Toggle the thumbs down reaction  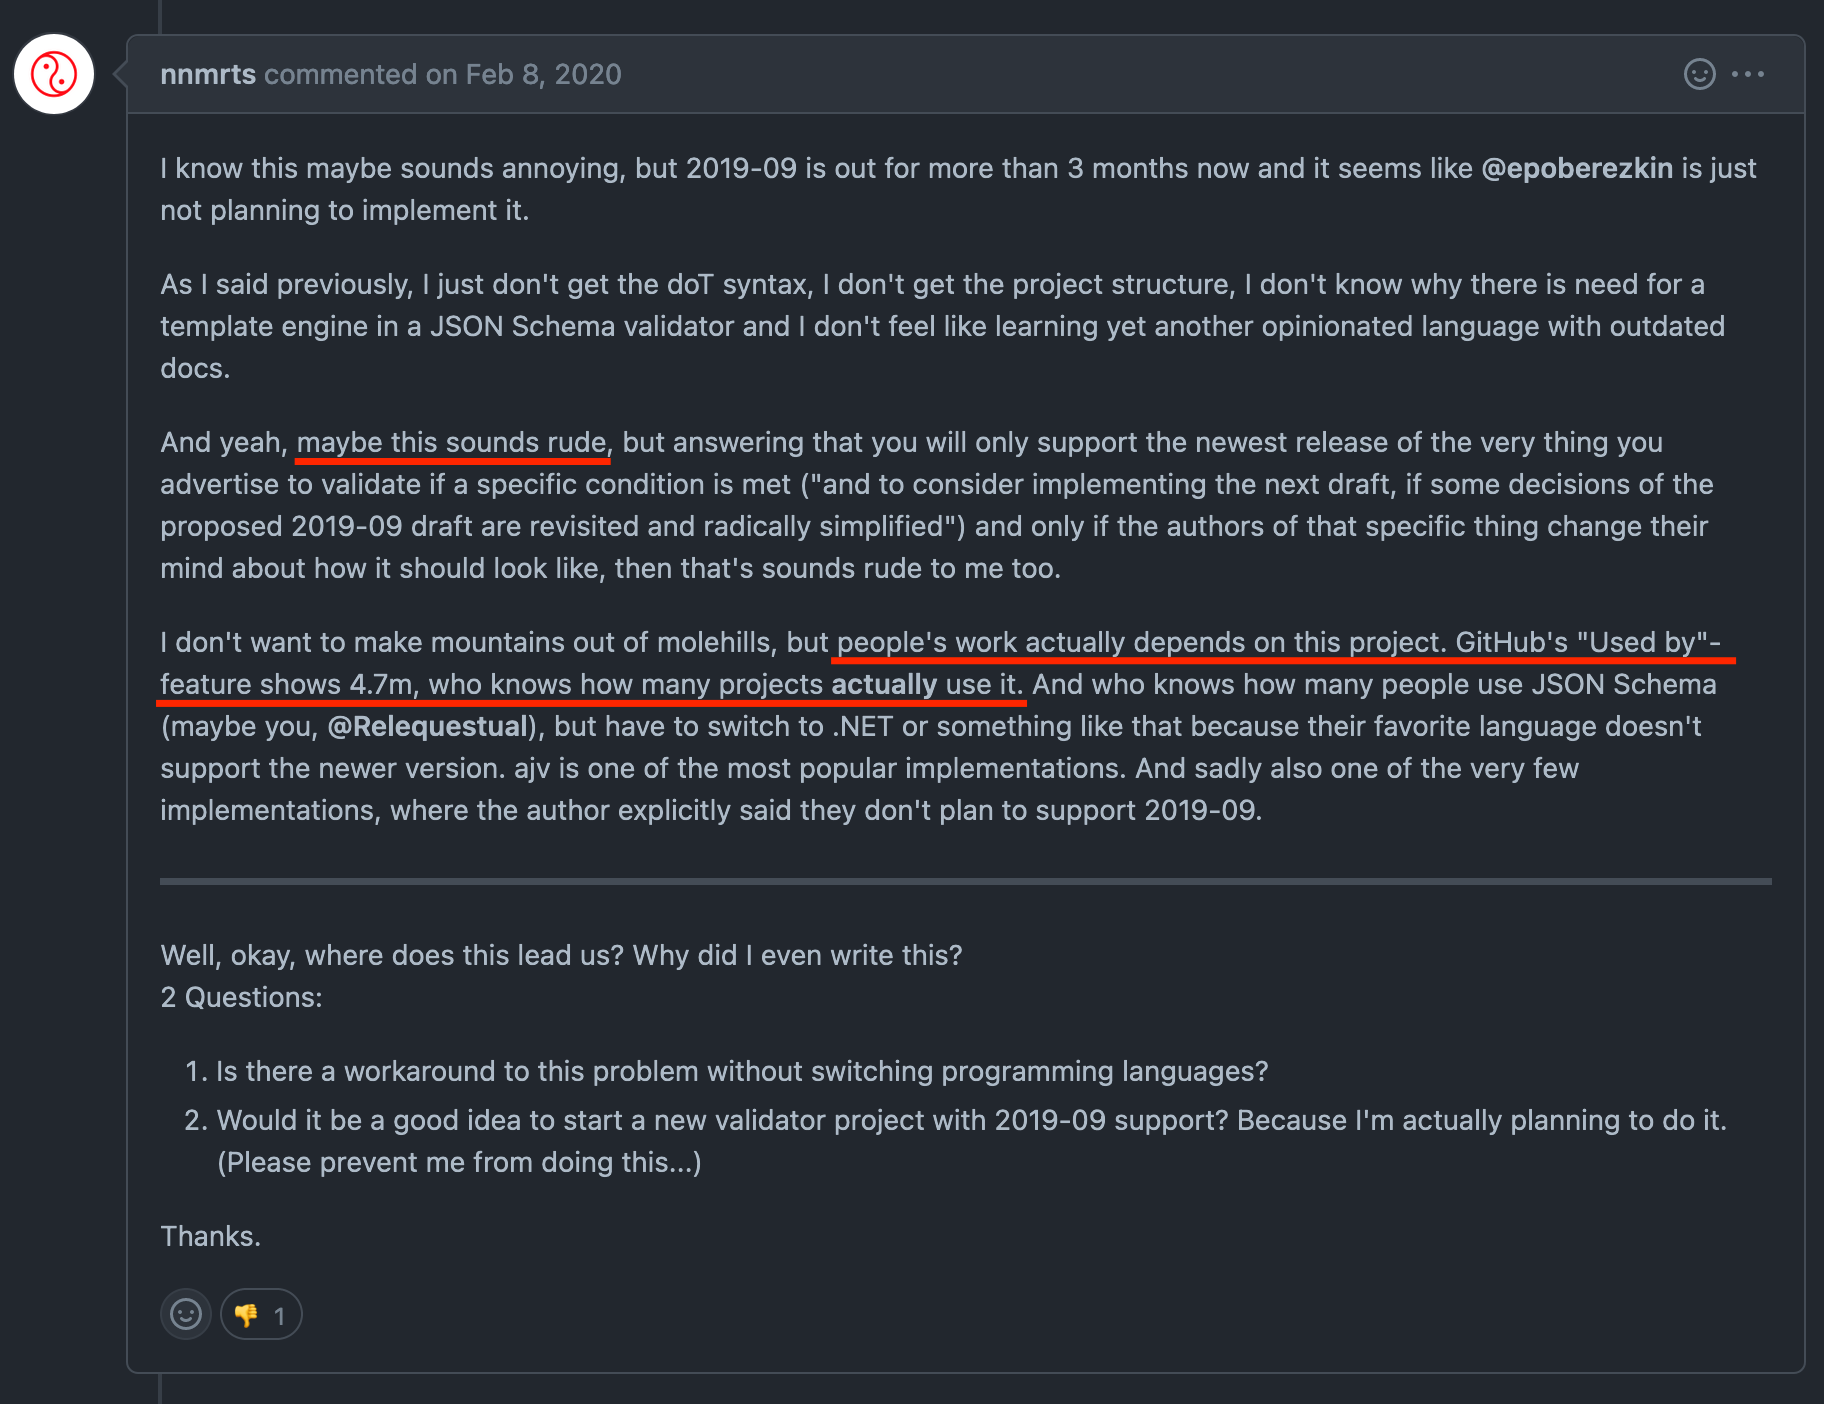261,1314
